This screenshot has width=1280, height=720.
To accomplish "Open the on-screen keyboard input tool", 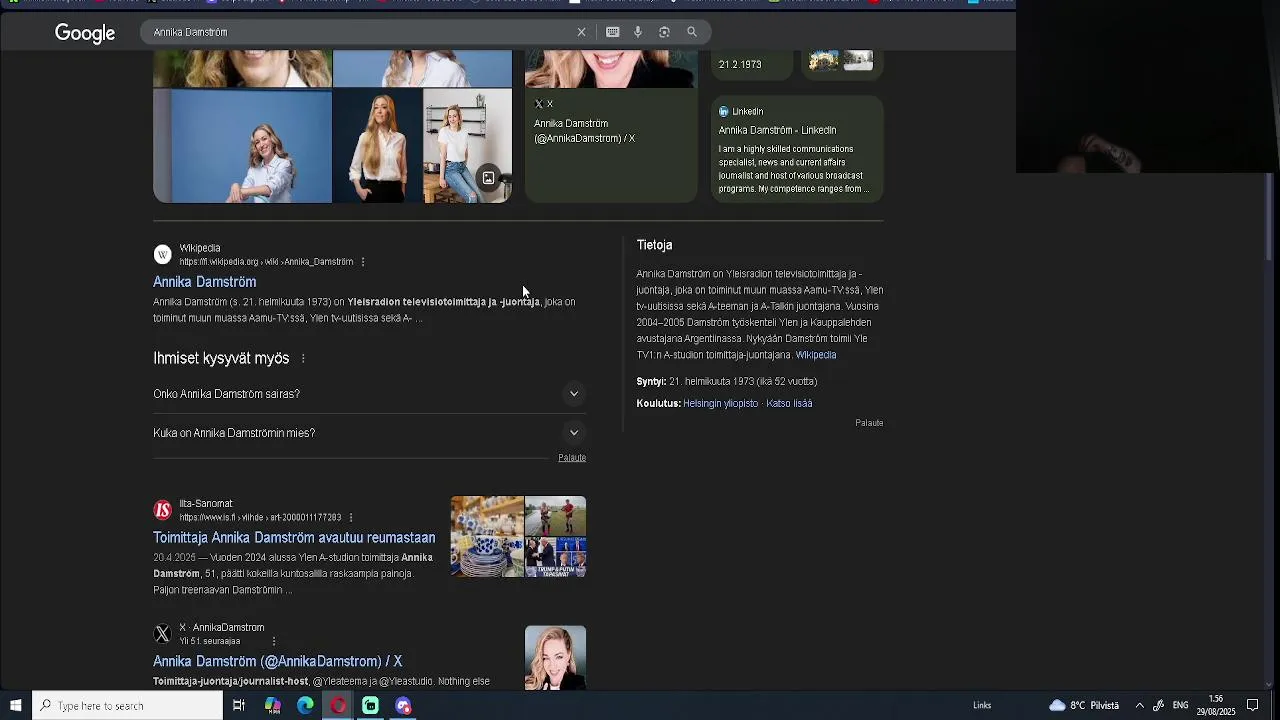I will tap(612, 32).
